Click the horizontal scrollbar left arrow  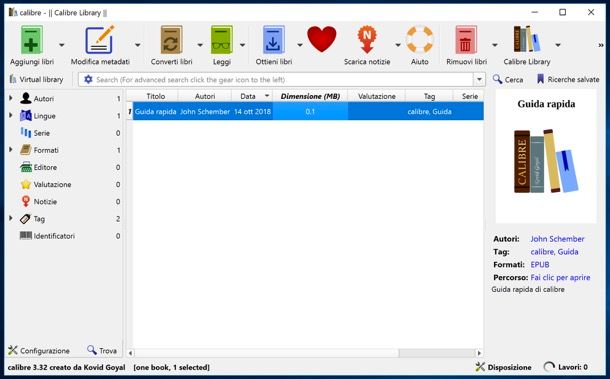coord(130,353)
